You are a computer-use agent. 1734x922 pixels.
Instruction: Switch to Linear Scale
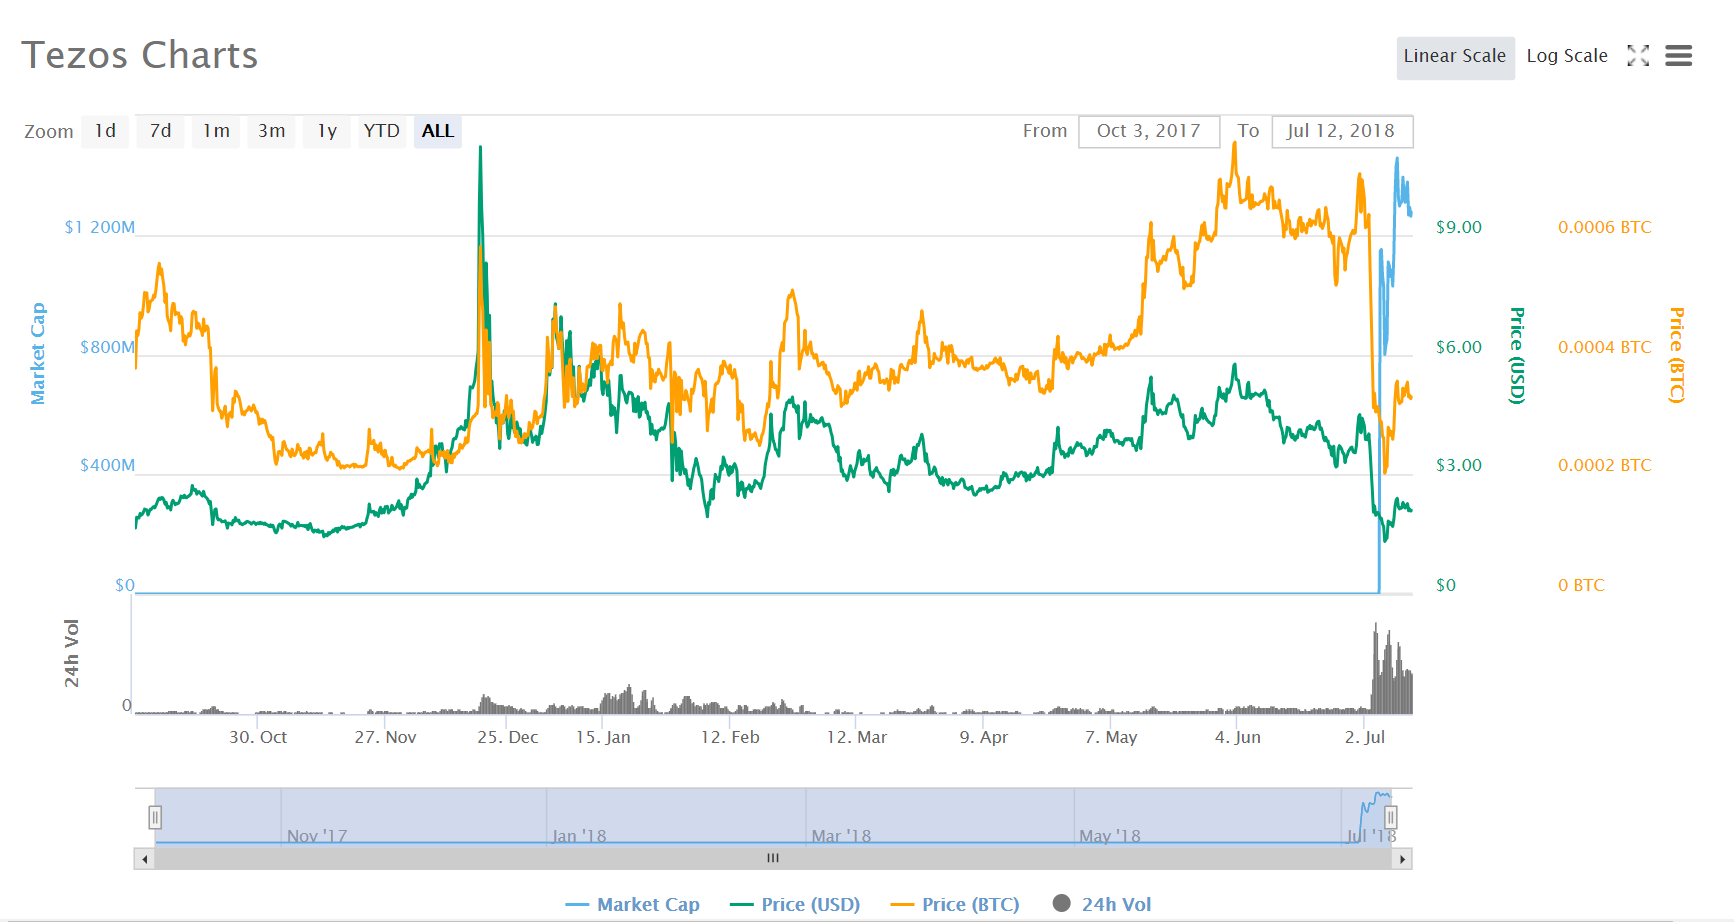(x=1455, y=57)
